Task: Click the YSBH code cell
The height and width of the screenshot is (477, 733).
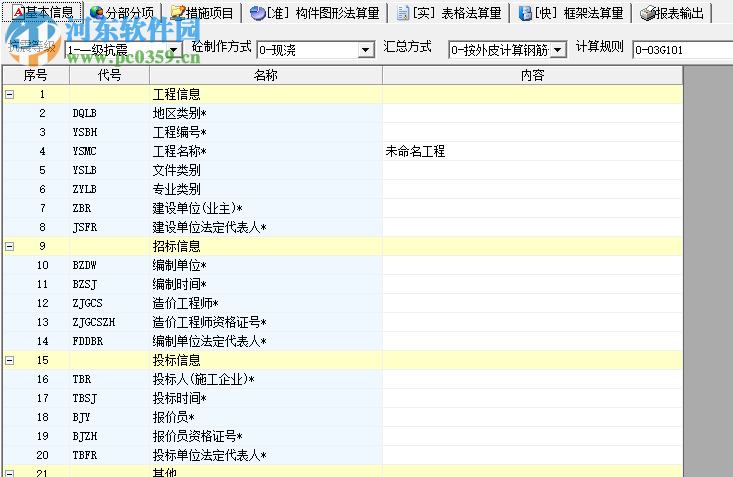Action: pos(109,132)
